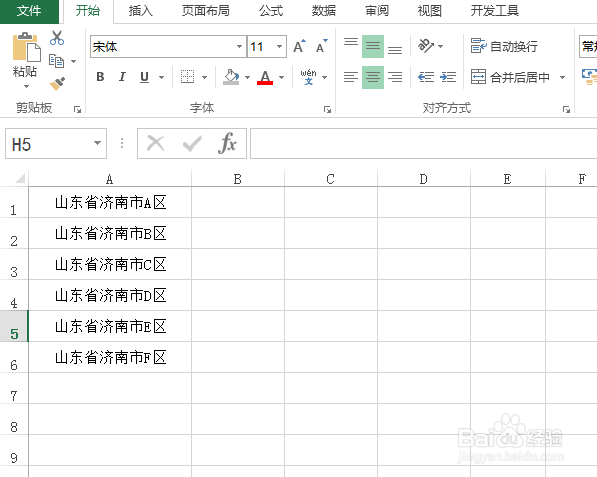Activate the Format Painter brush
Screen dimensions: 597x477
[x=57, y=83]
